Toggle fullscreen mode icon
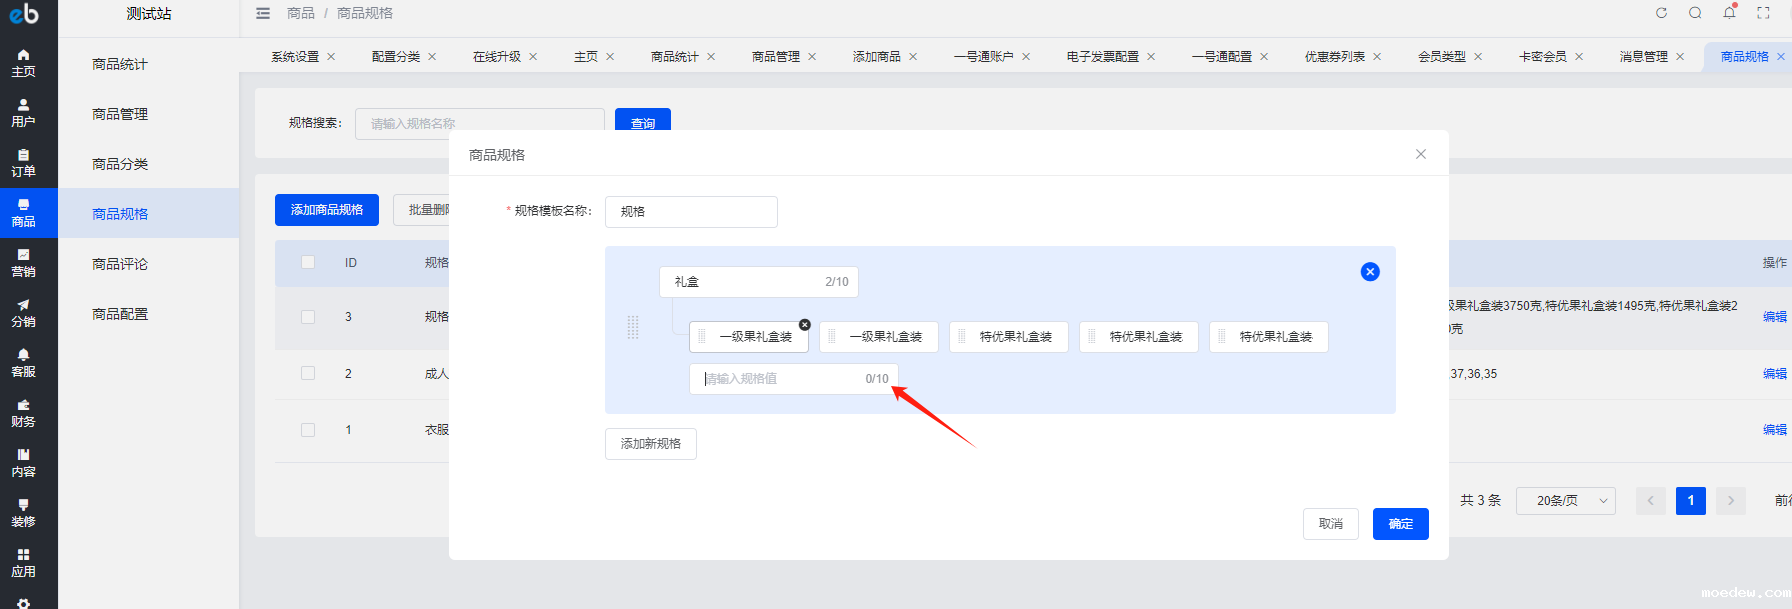 point(1763,13)
